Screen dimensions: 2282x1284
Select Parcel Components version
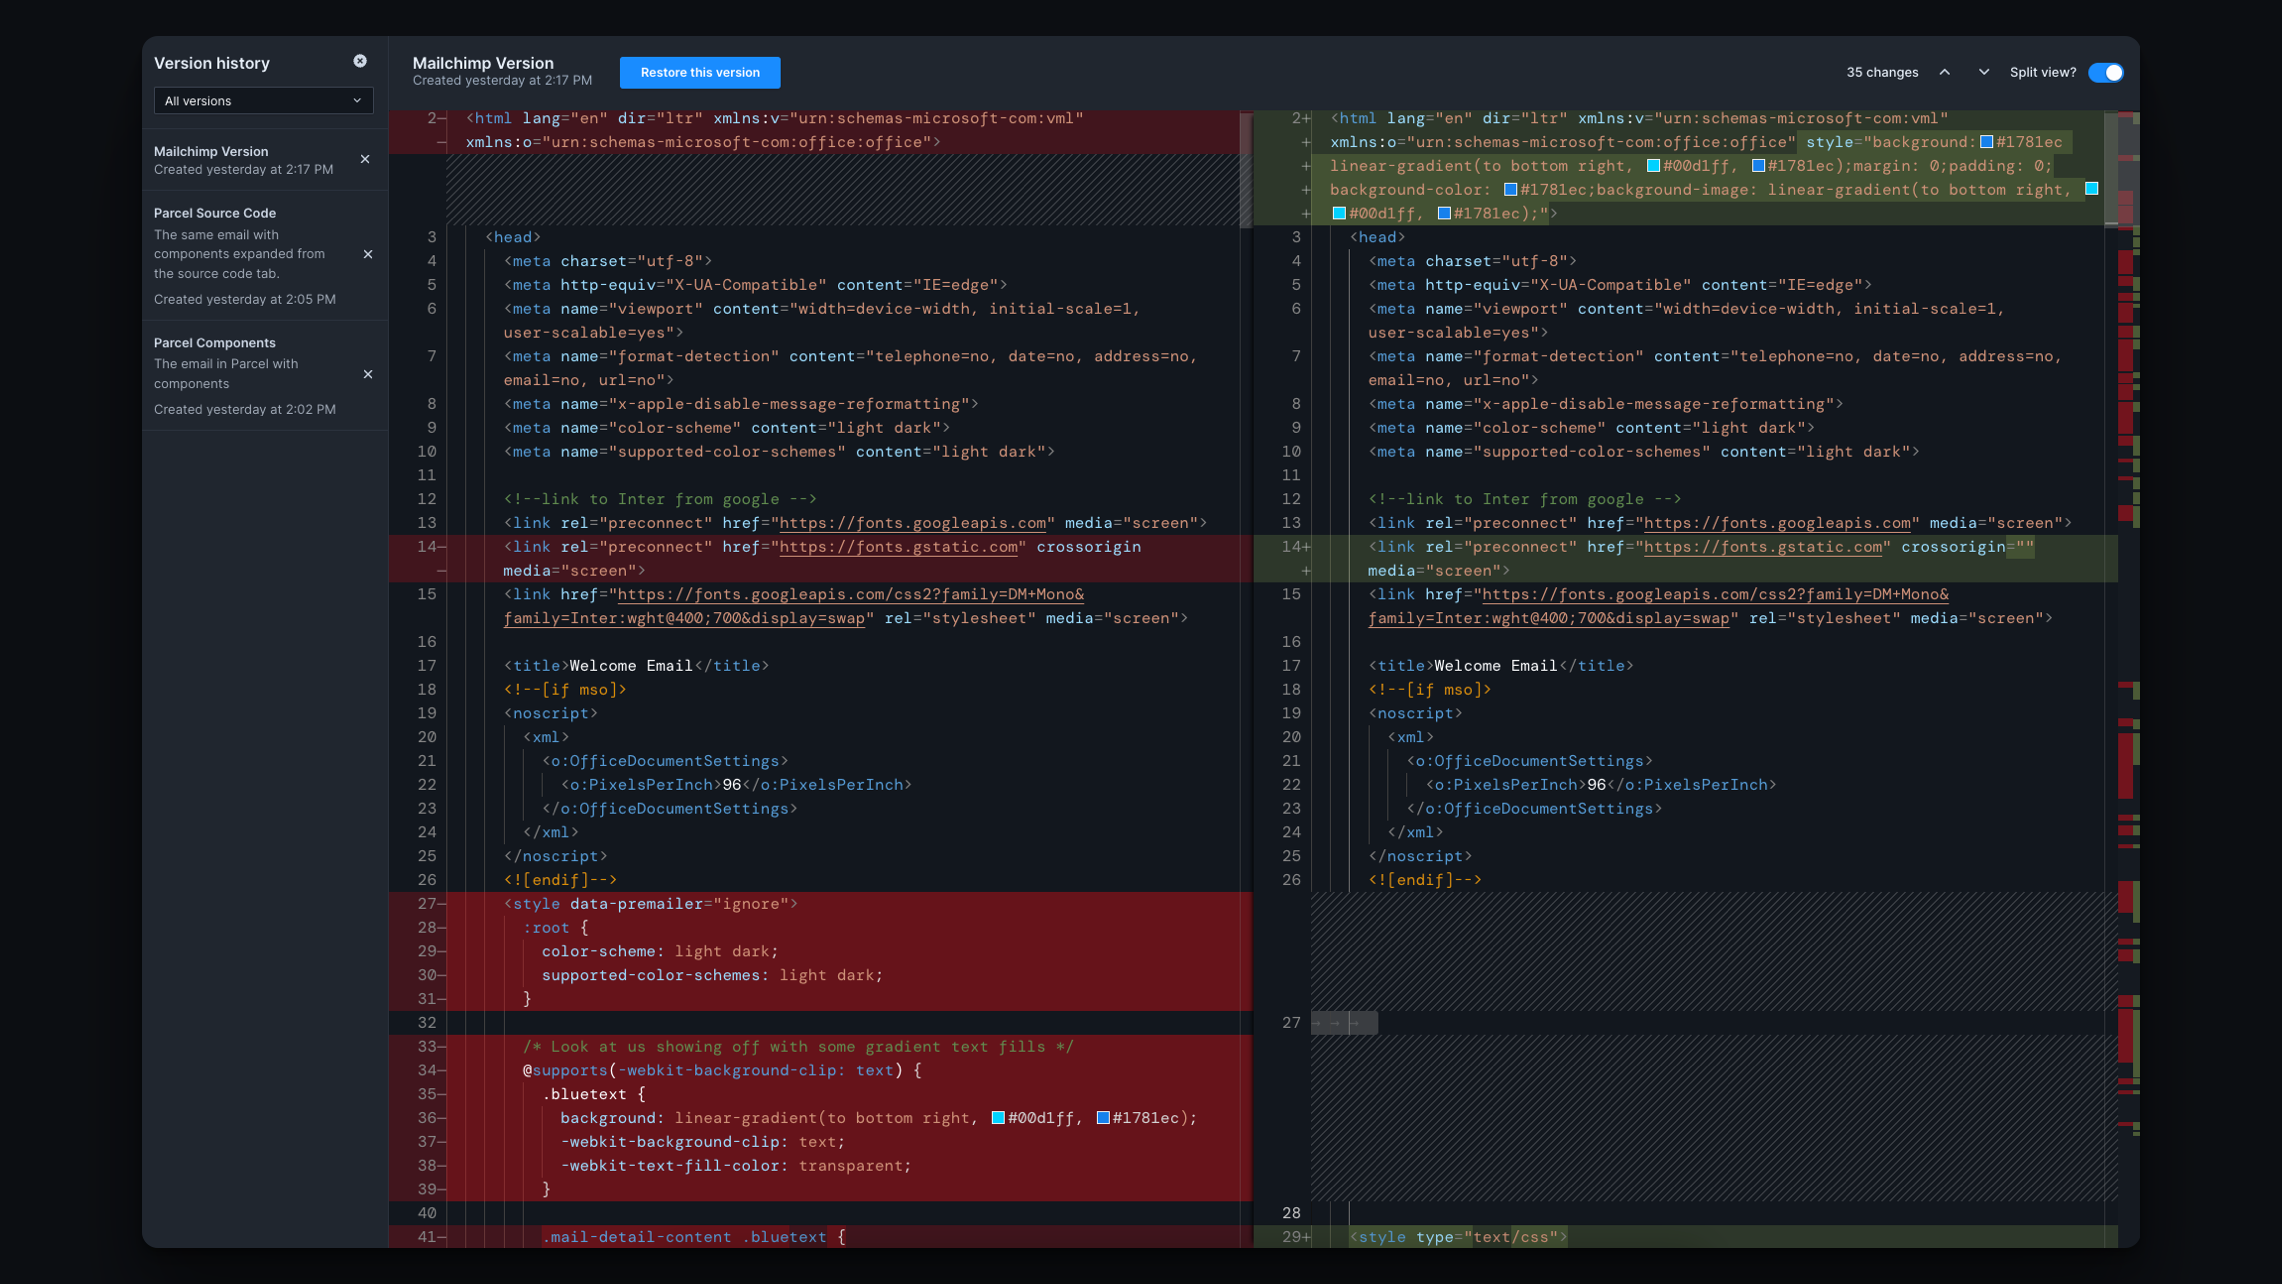point(214,343)
